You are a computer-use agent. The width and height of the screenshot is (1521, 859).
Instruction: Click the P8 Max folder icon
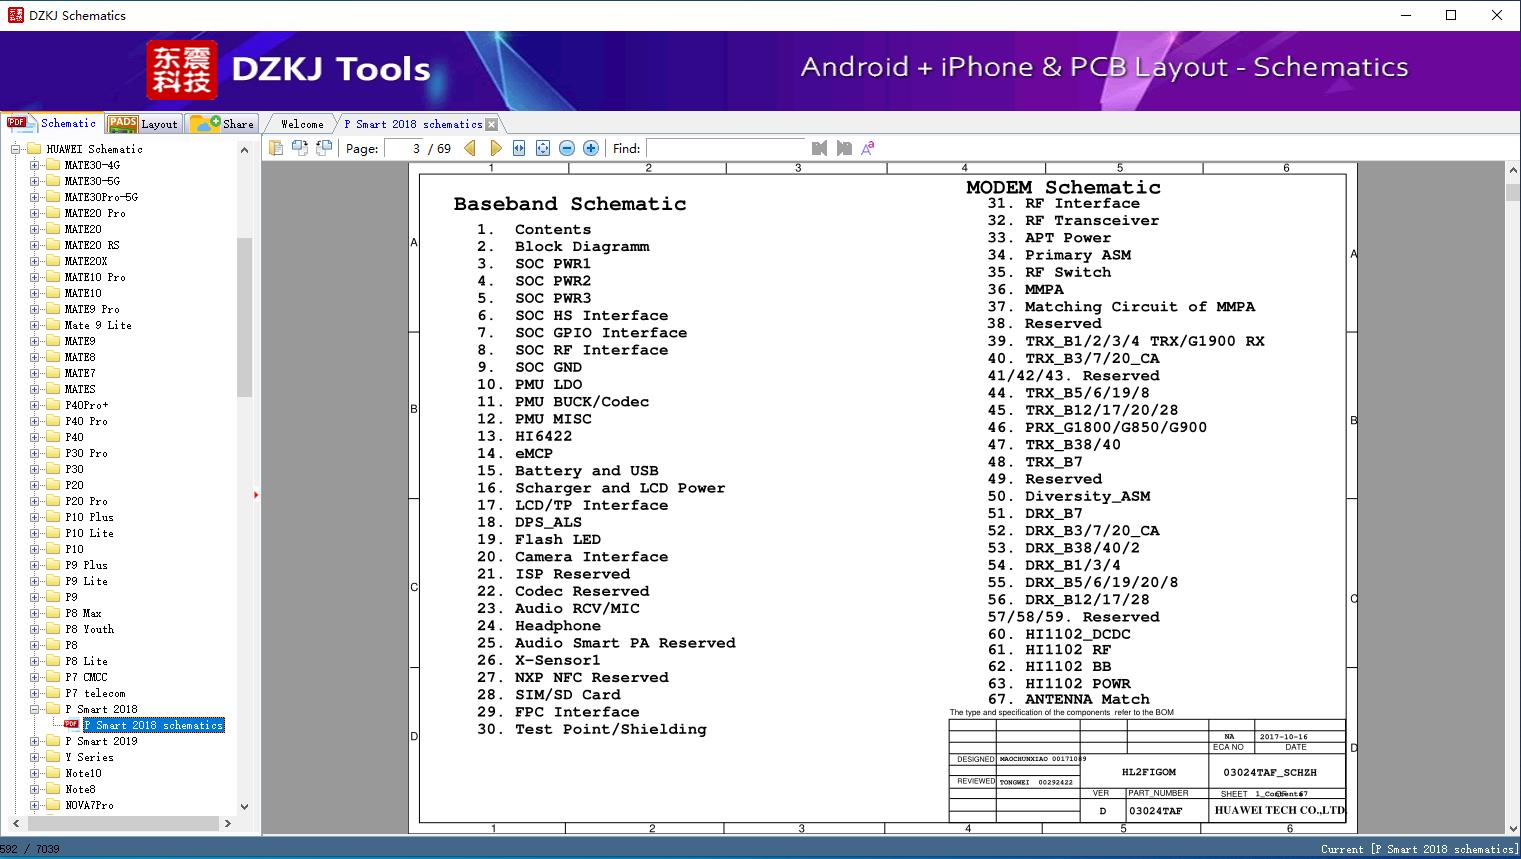coord(52,613)
